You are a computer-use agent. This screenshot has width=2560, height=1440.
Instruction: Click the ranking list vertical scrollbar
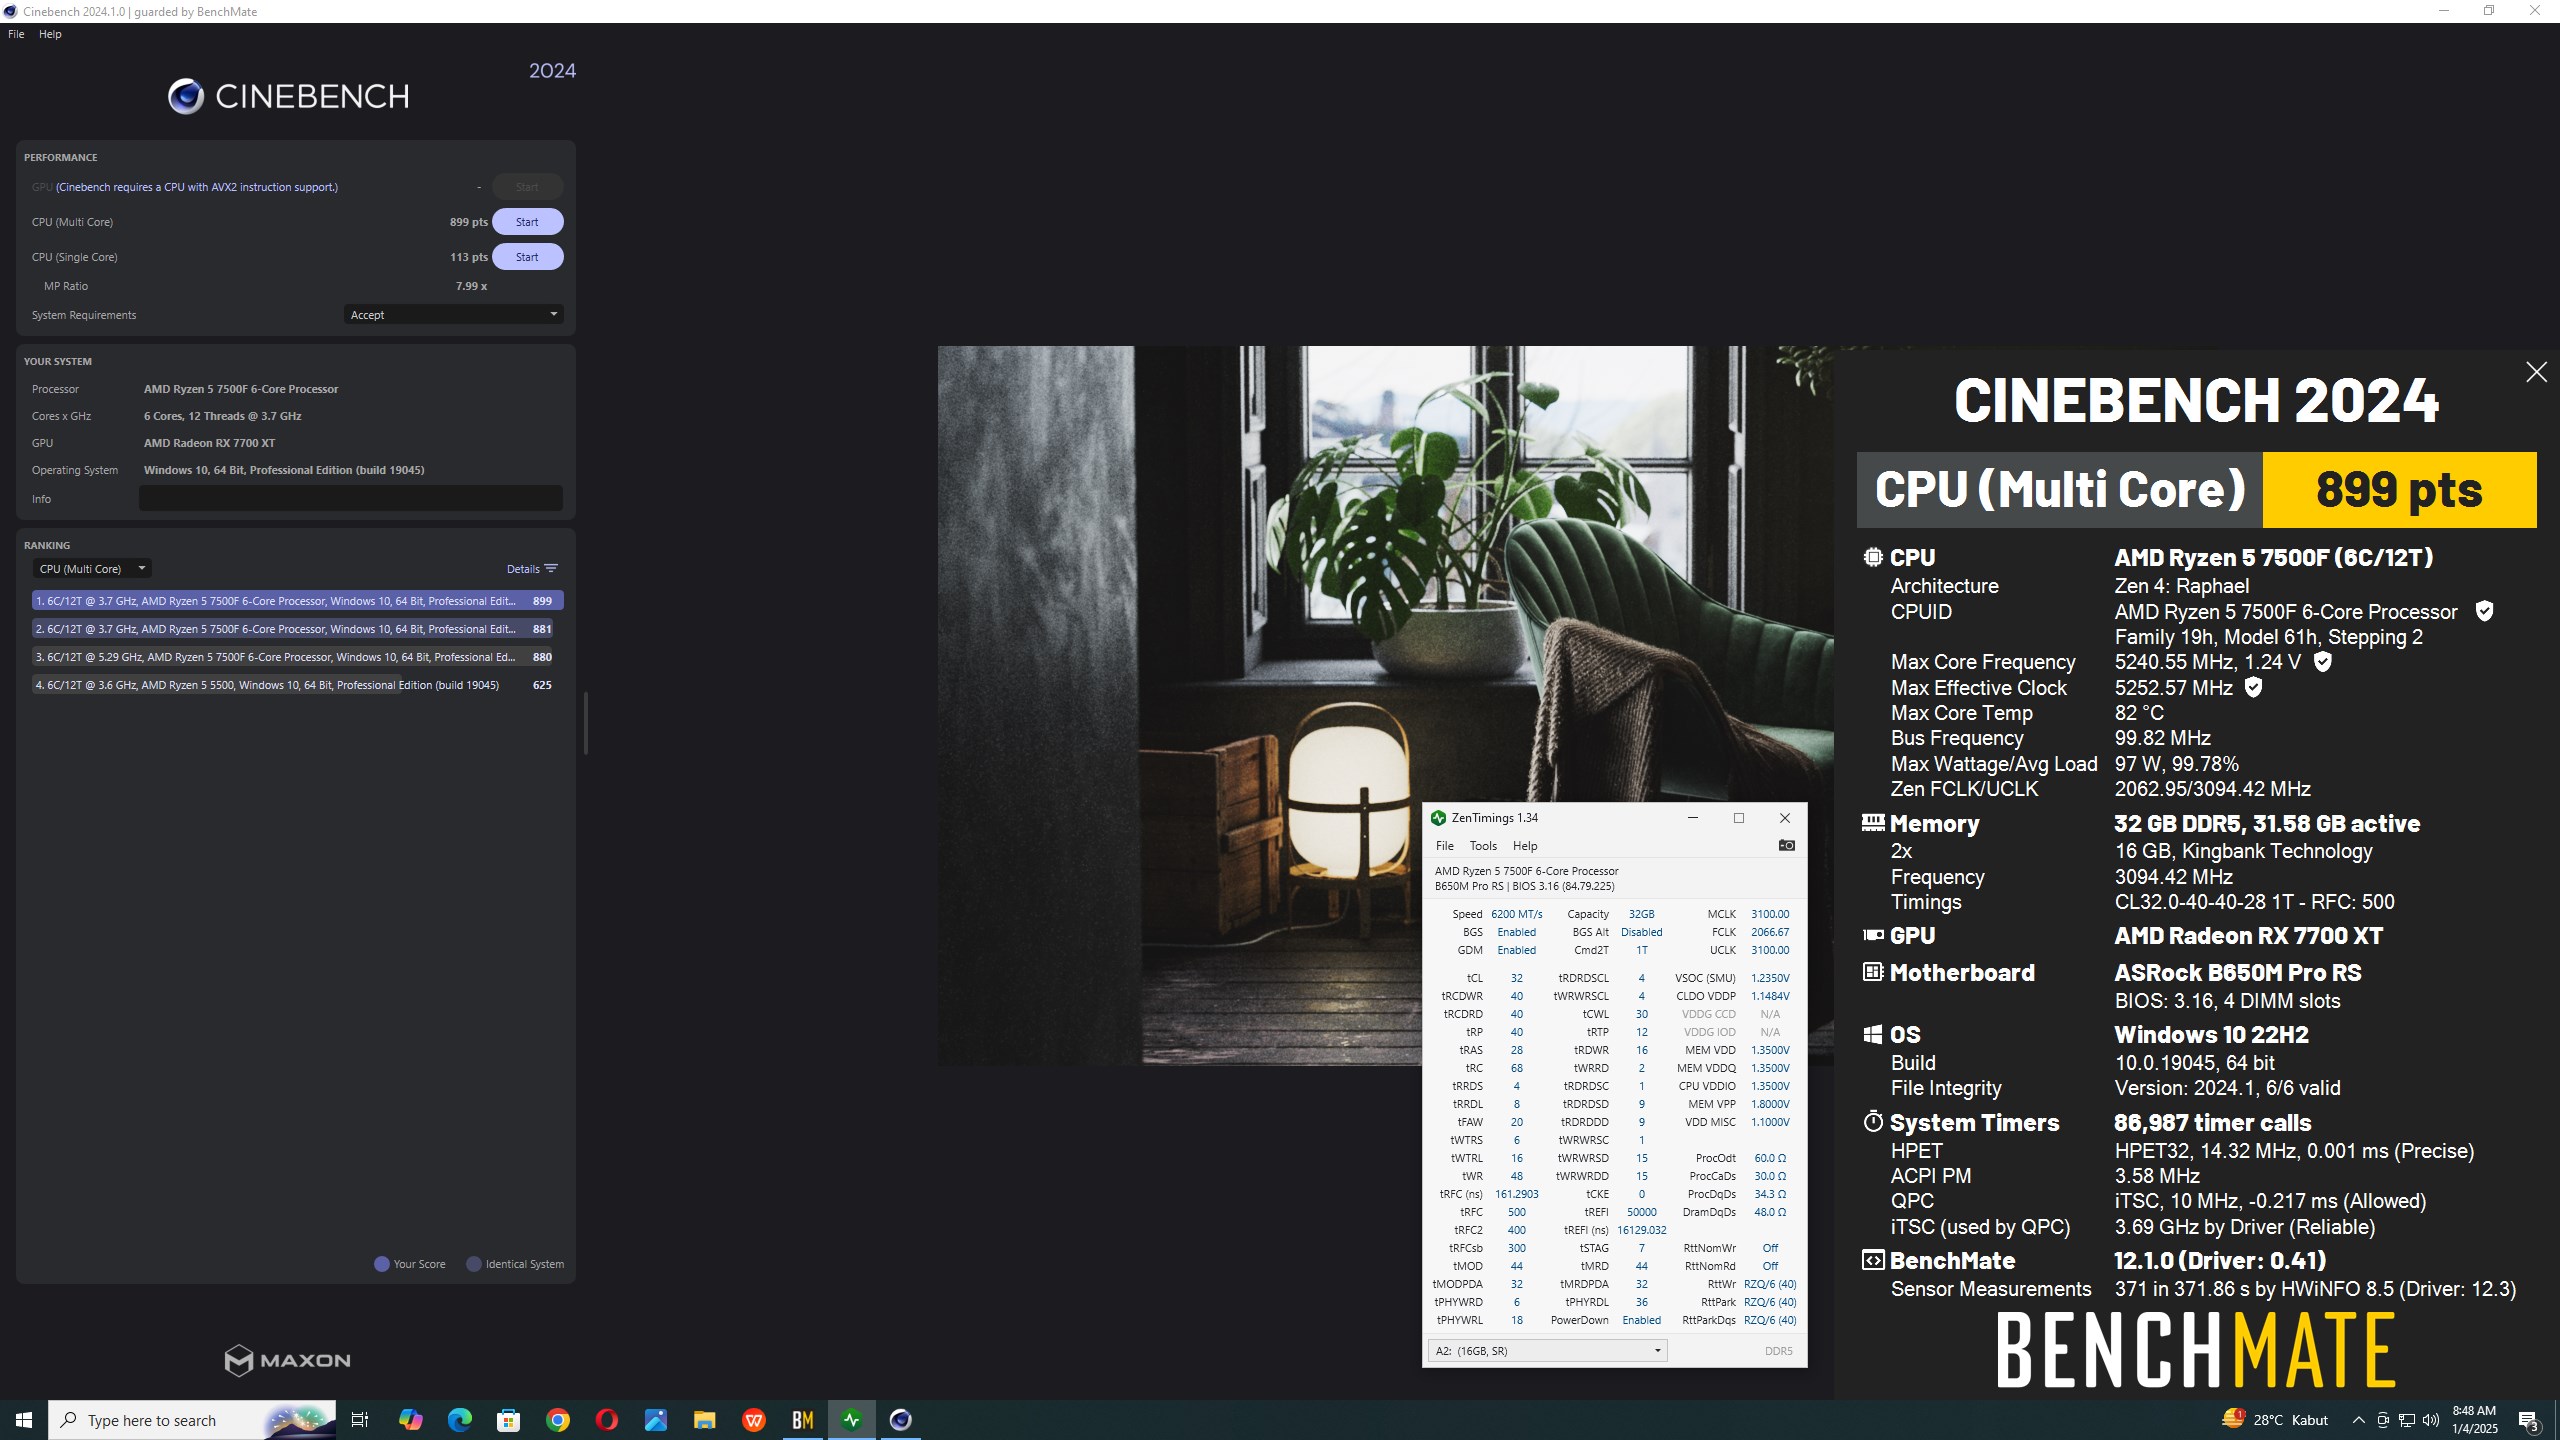586,723
